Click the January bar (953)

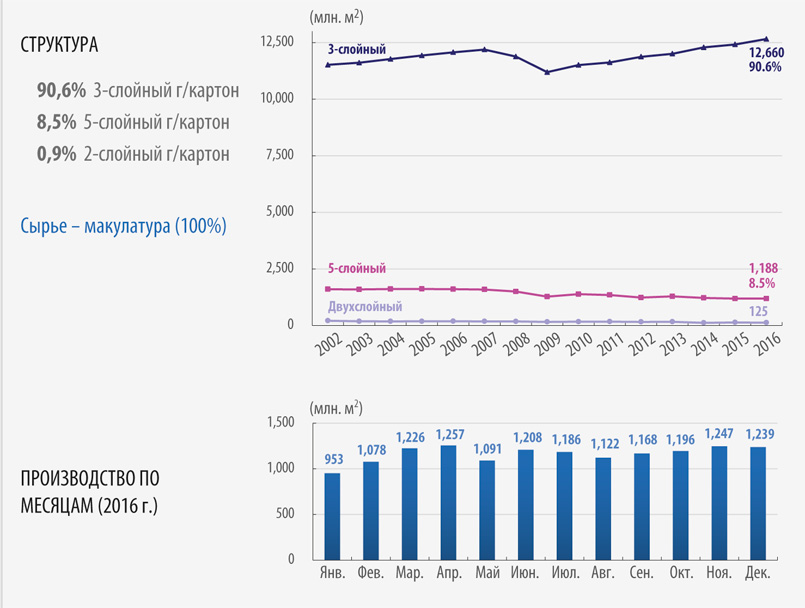[332, 516]
